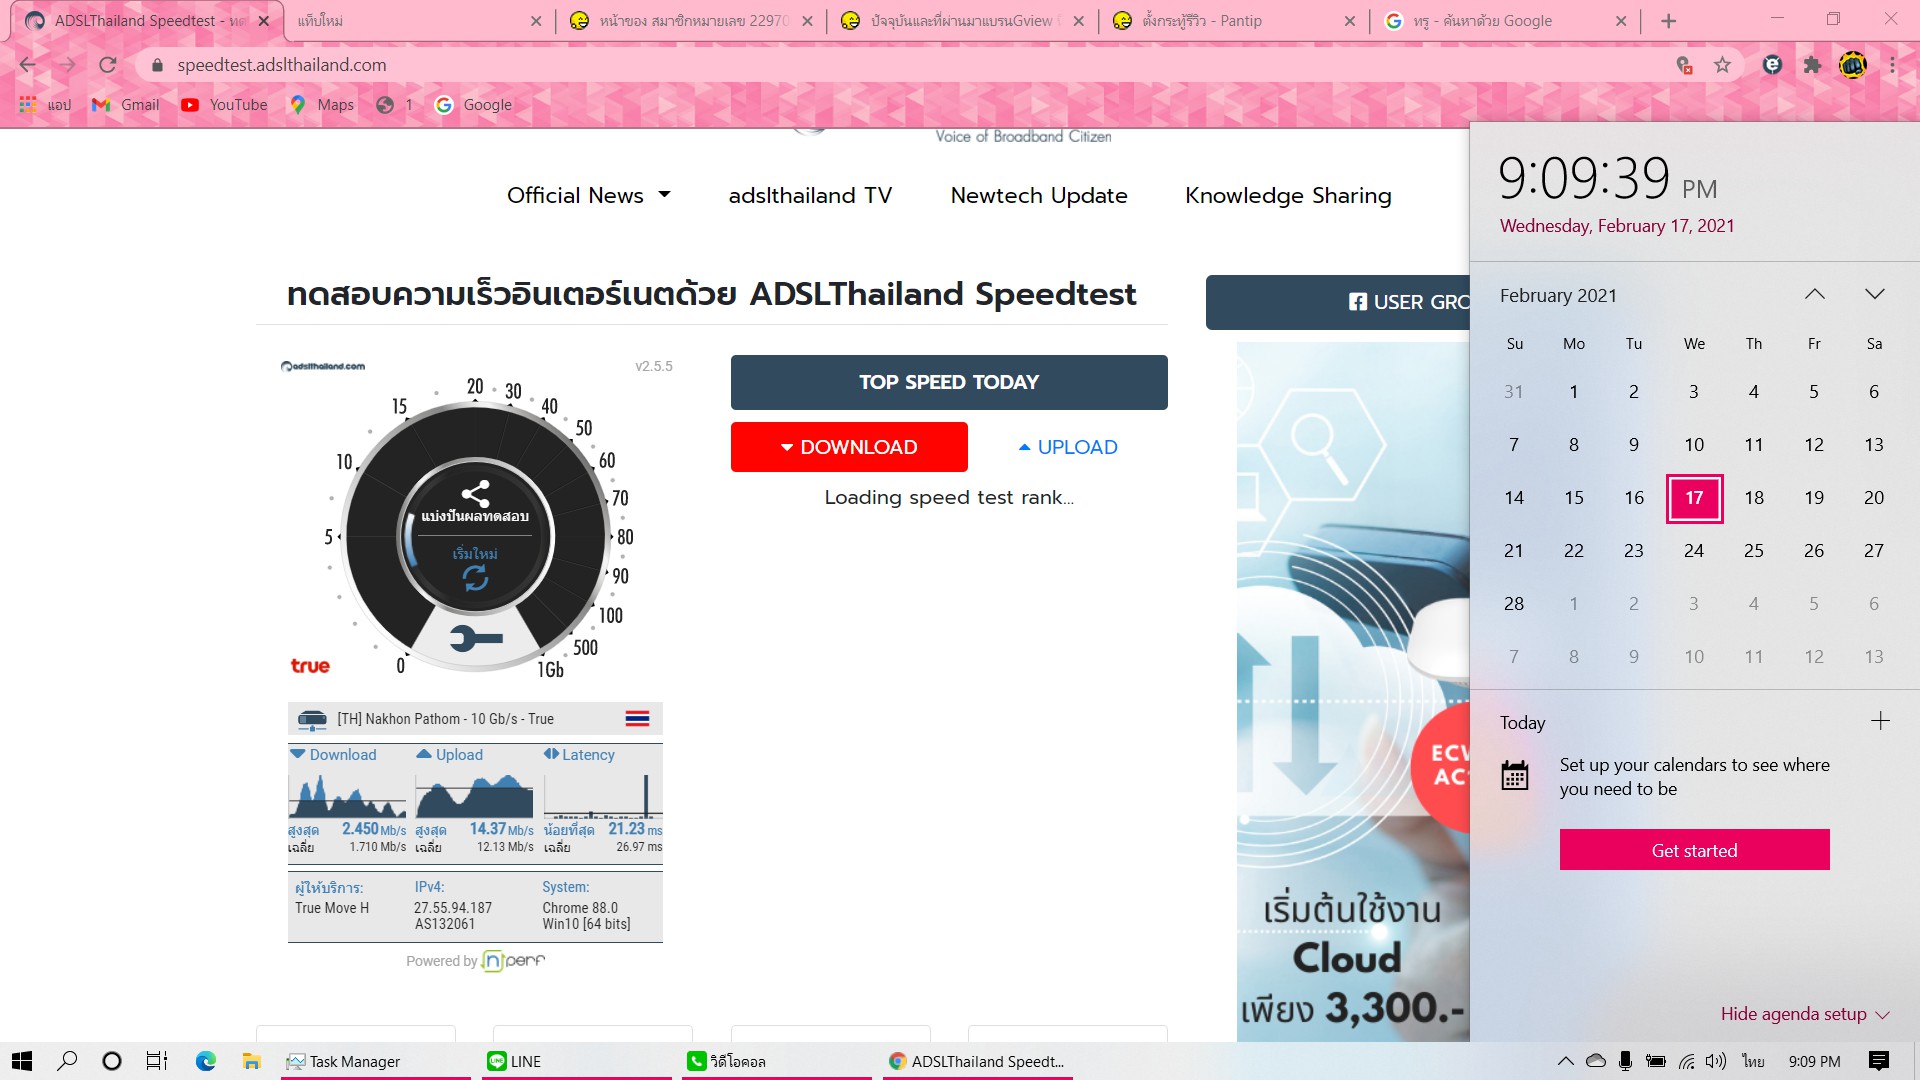Open the Google bookmark
Viewport: 1920px width, 1080px height.
pos(473,105)
